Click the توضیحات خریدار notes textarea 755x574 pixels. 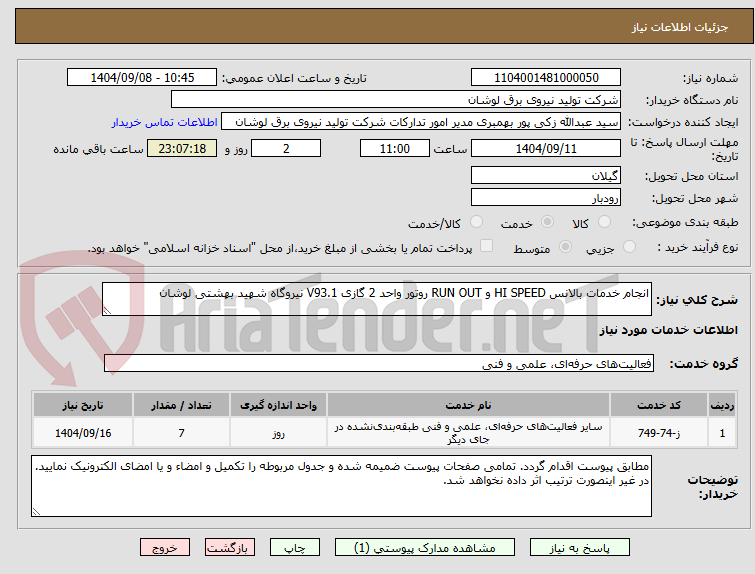click(341, 486)
